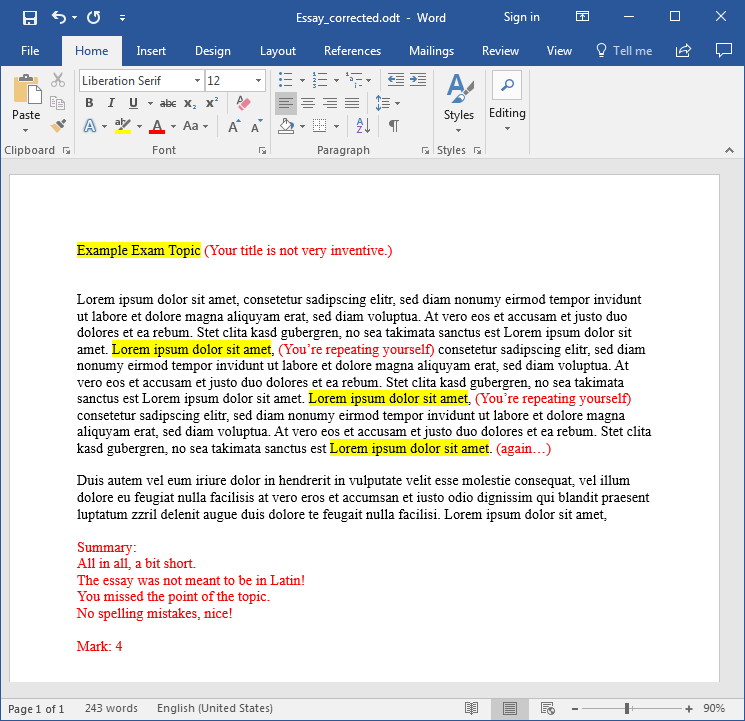745x721 pixels.
Task: Open the References tab
Action: click(352, 51)
